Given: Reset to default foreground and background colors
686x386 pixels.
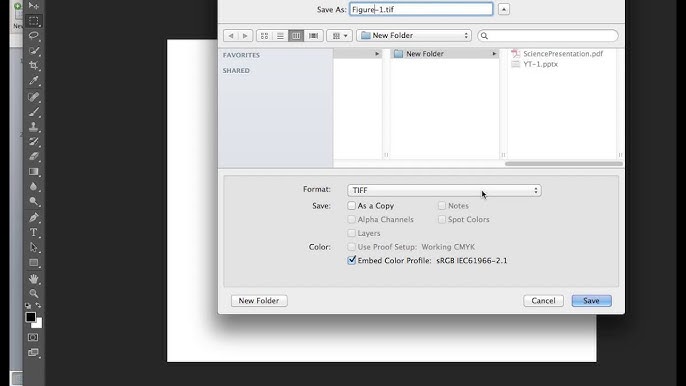Looking at the screenshot, I should click(28, 305).
